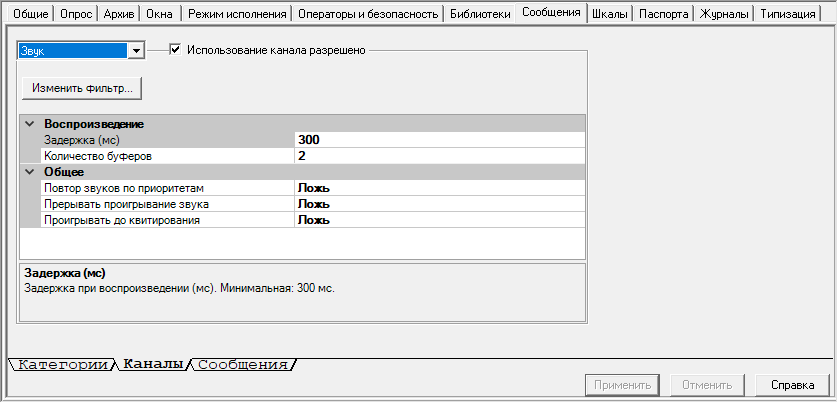Open the Звук channel dropdown

click(137, 51)
